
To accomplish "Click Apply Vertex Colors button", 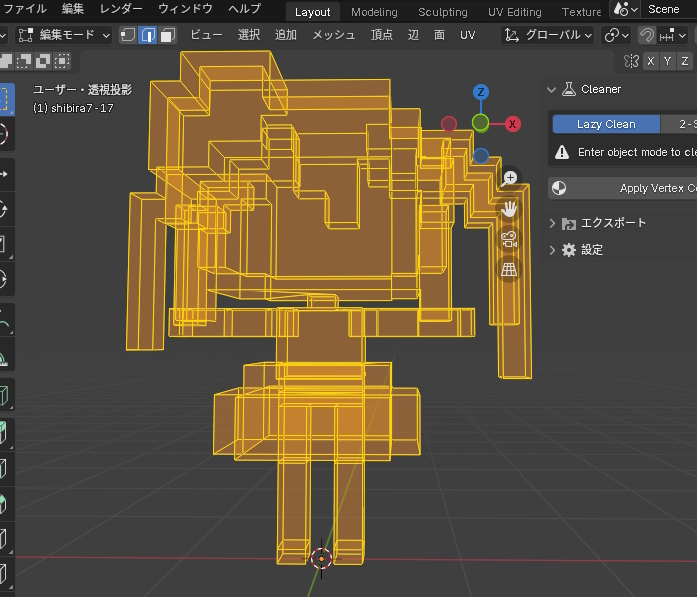I will click(x=623, y=188).
